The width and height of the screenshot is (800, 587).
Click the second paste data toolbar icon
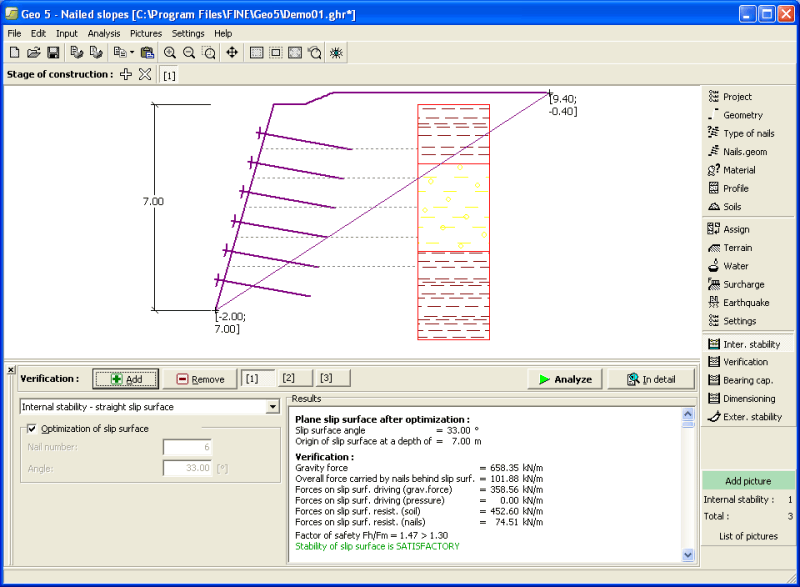[96, 53]
